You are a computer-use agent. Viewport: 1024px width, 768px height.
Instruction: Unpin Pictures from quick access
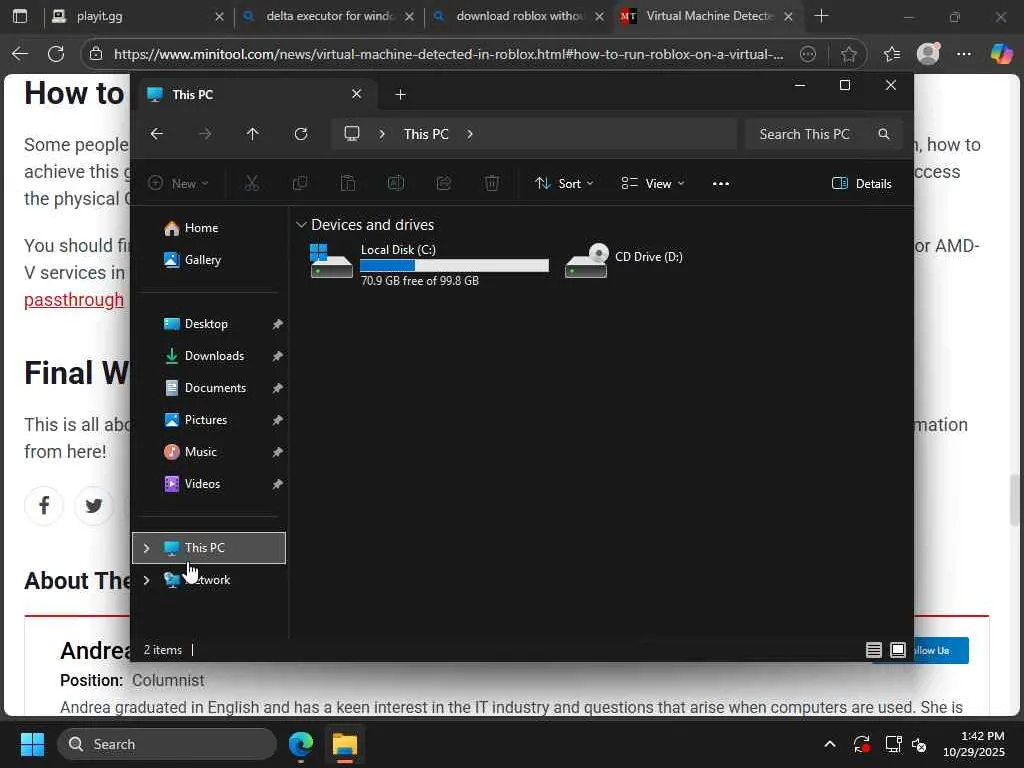[278, 420]
